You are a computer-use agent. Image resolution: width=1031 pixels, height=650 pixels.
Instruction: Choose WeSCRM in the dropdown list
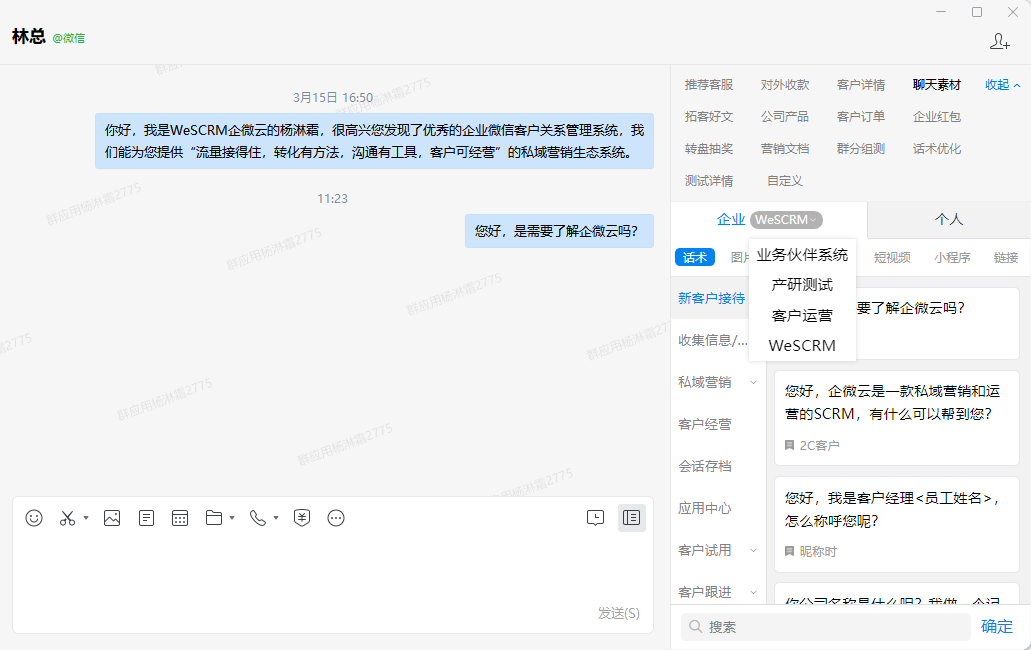pyautogui.click(x=802, y=346)
